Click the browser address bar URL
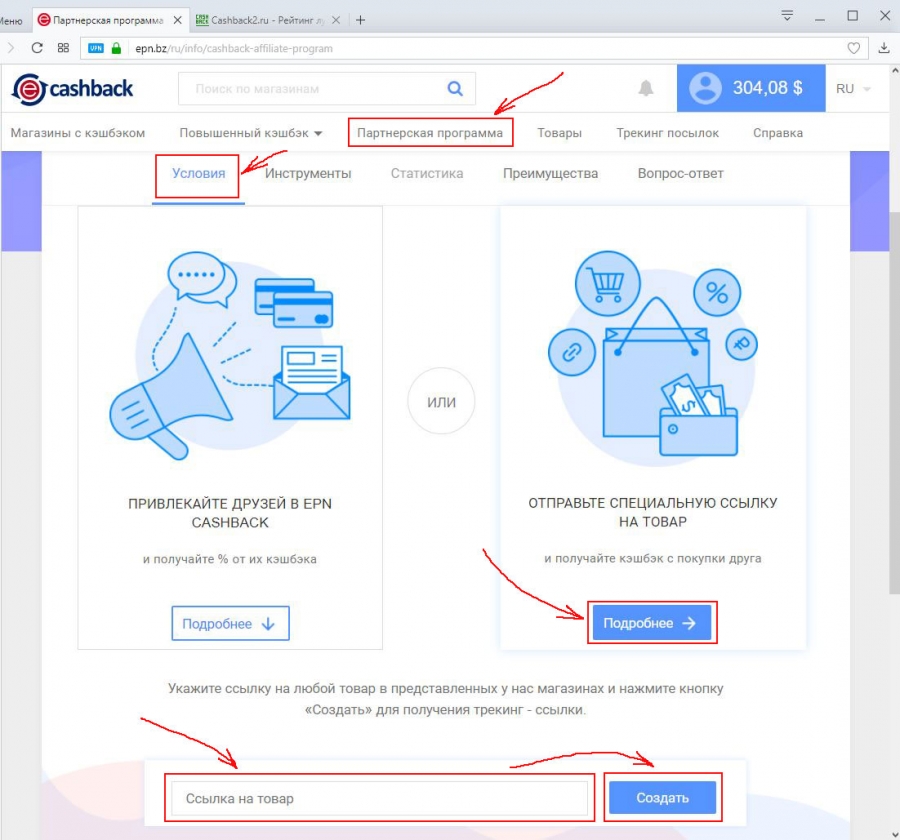The height and width of the screenshot is (840, 900). tap(234, 48)
